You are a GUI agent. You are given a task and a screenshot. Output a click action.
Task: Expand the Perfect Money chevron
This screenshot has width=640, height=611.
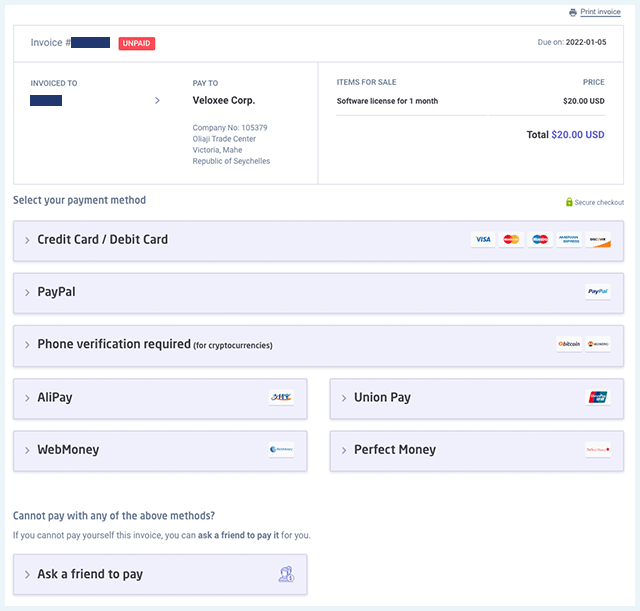(344, 450)
